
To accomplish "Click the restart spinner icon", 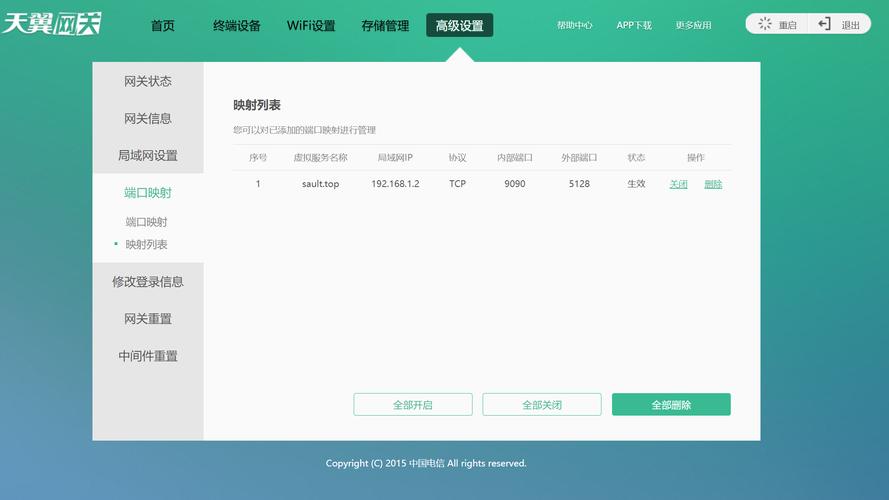I will (x=765, y=24).
